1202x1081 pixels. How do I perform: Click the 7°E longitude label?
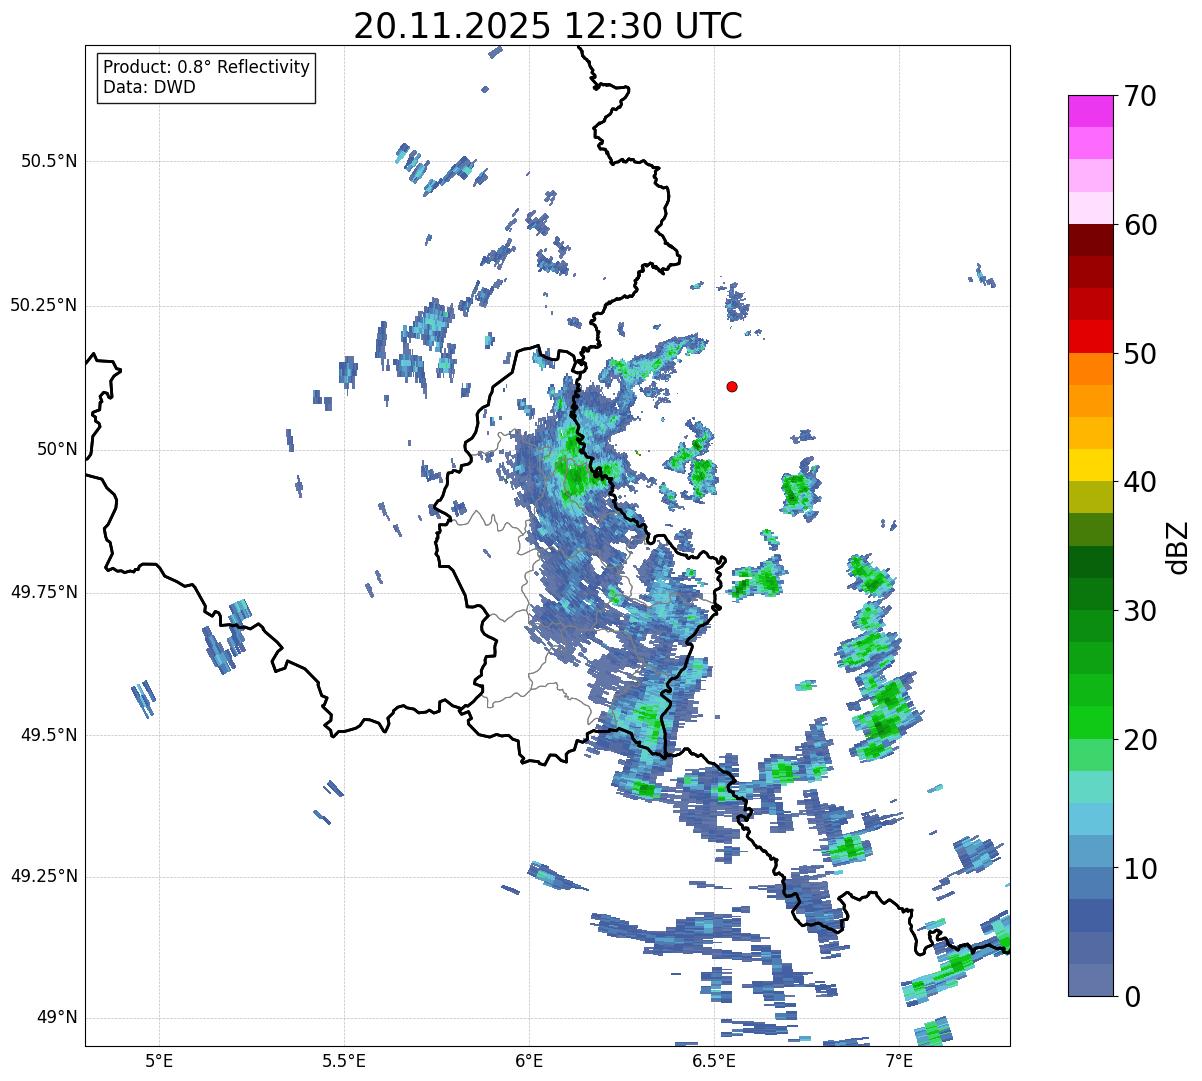pos(899,1060)
